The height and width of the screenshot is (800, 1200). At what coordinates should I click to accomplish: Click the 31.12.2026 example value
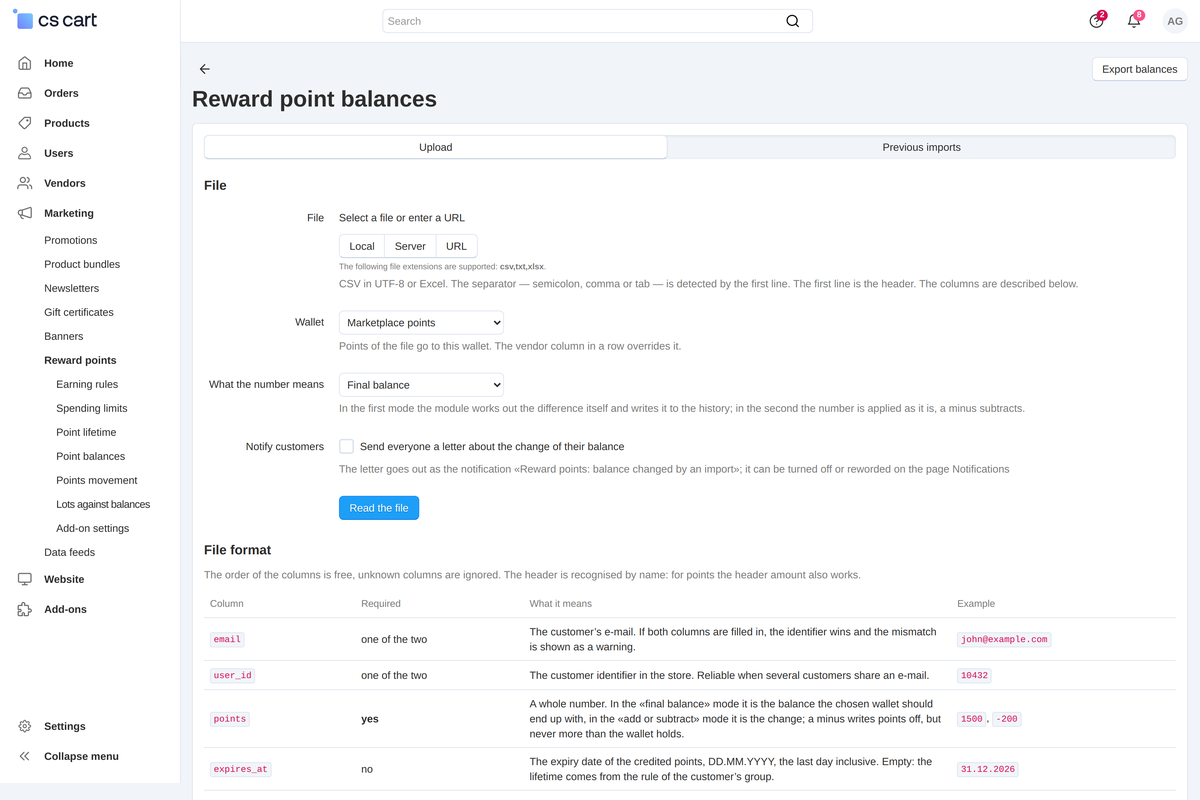988,769
